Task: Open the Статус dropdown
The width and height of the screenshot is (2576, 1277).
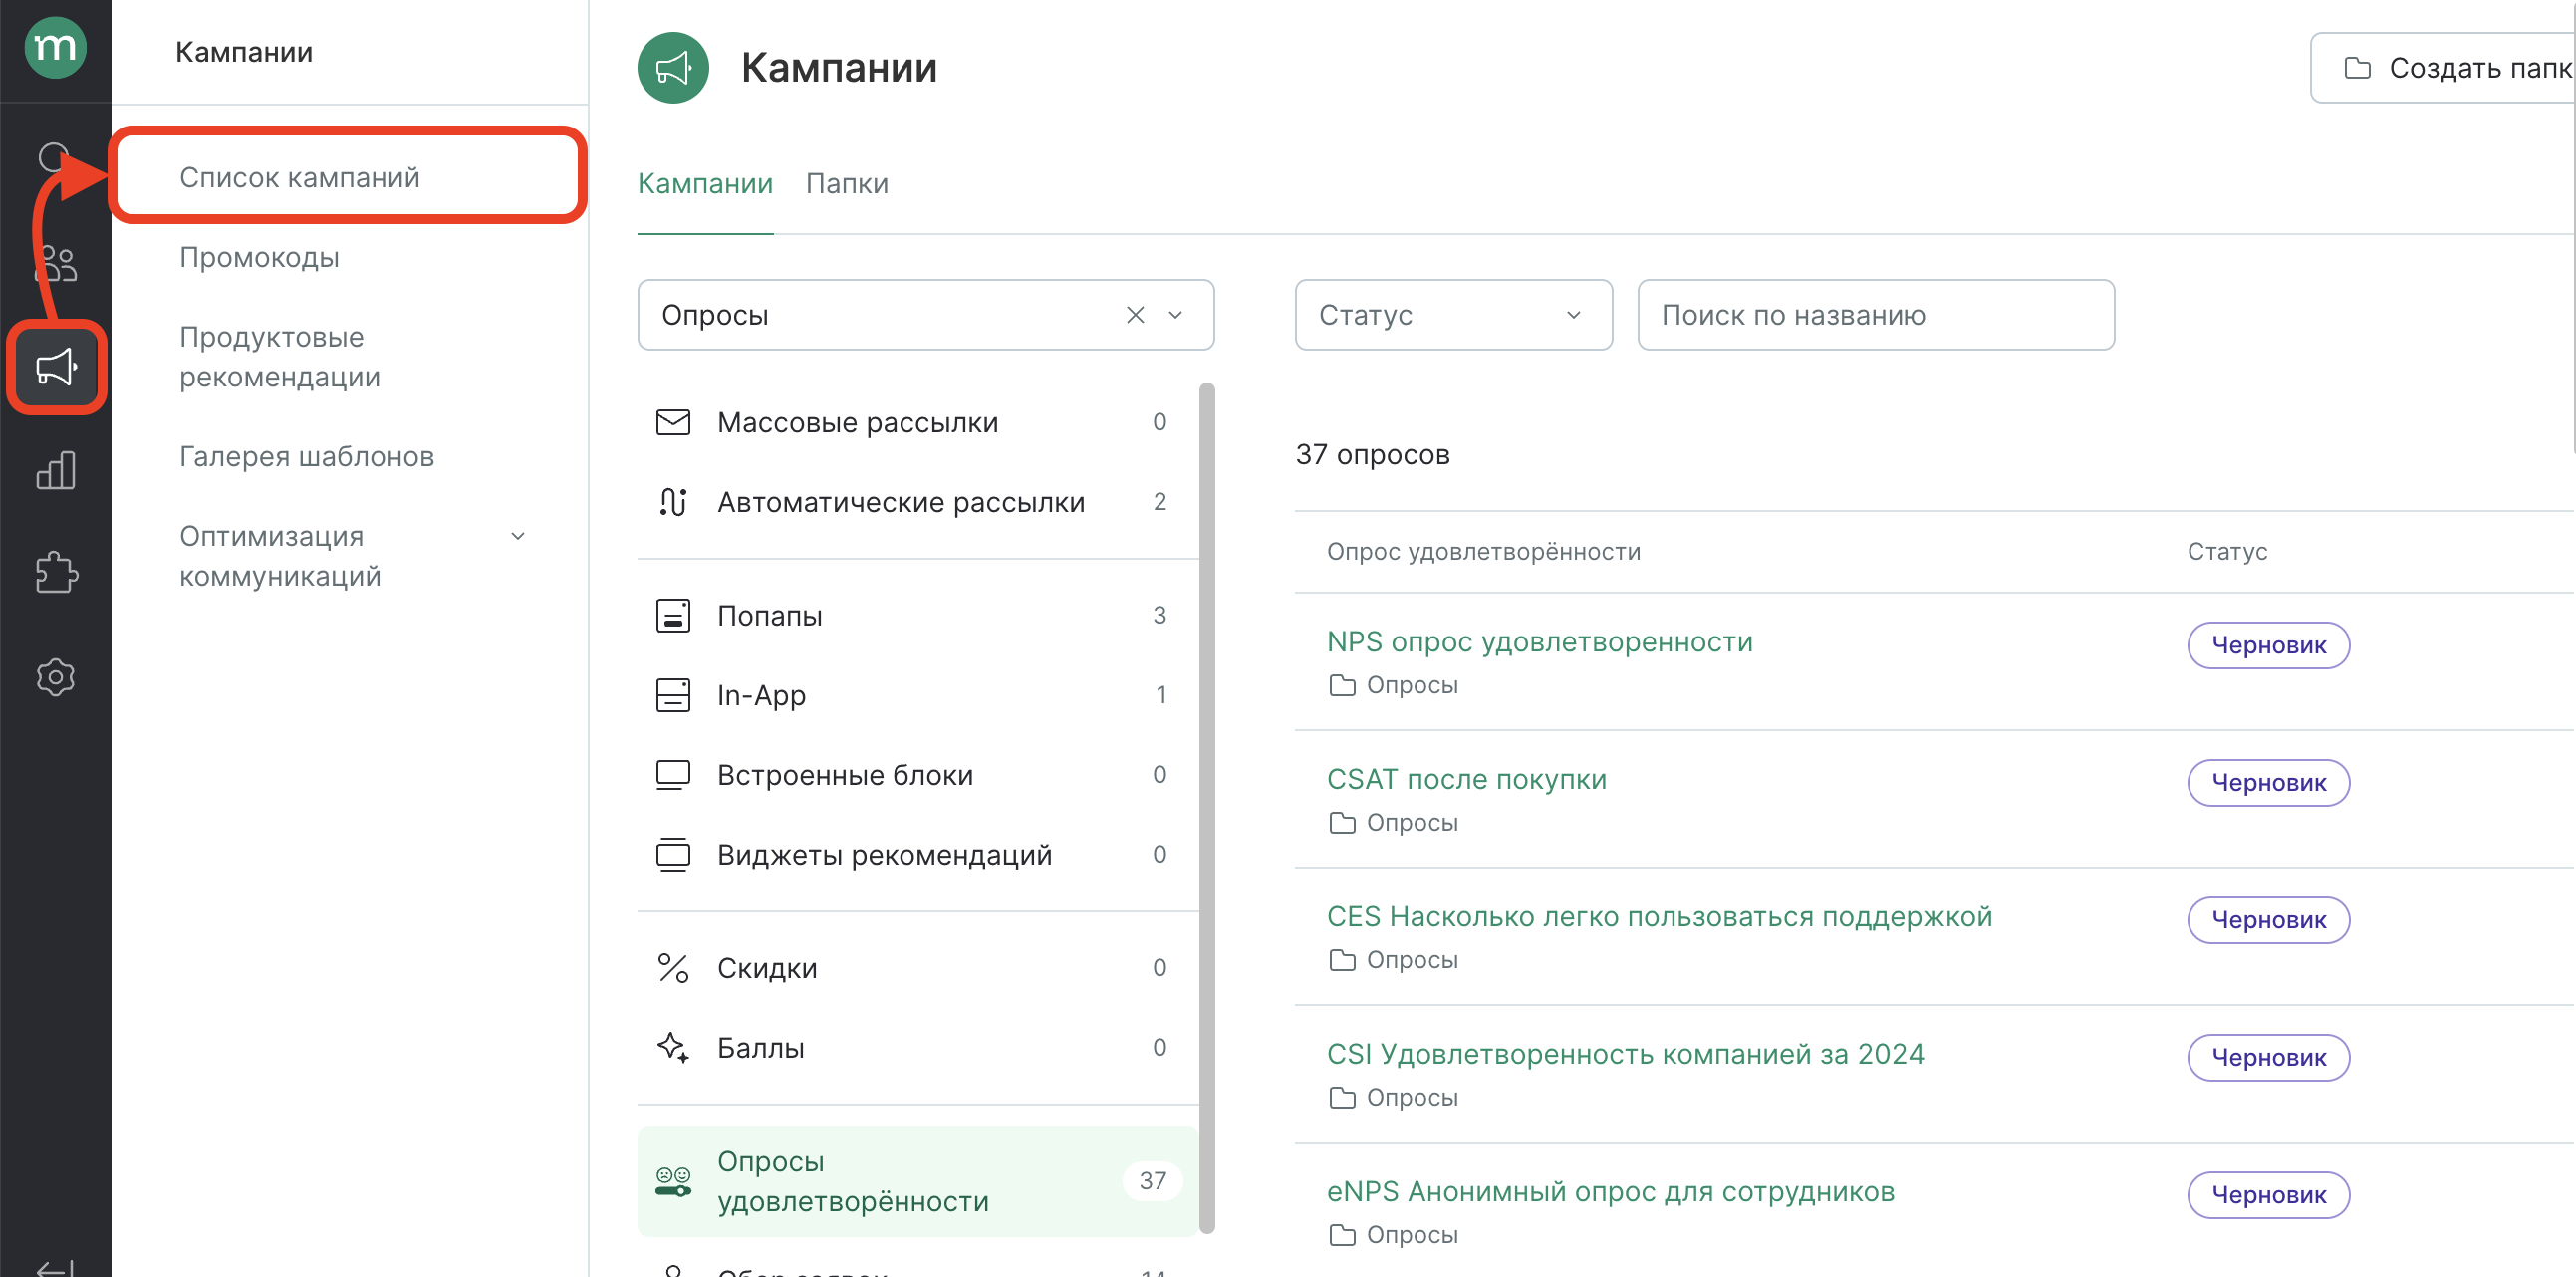Action: [x=1453, y=315]
